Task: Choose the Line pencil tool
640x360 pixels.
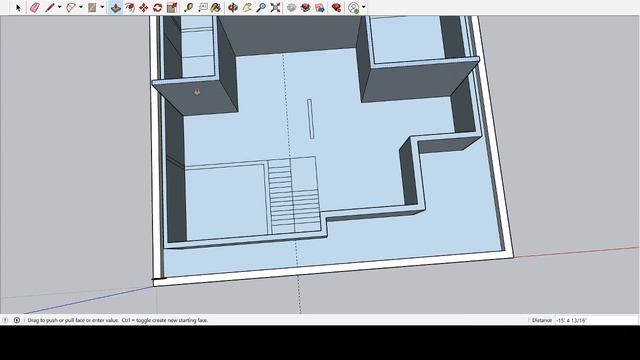Action: 50,7
